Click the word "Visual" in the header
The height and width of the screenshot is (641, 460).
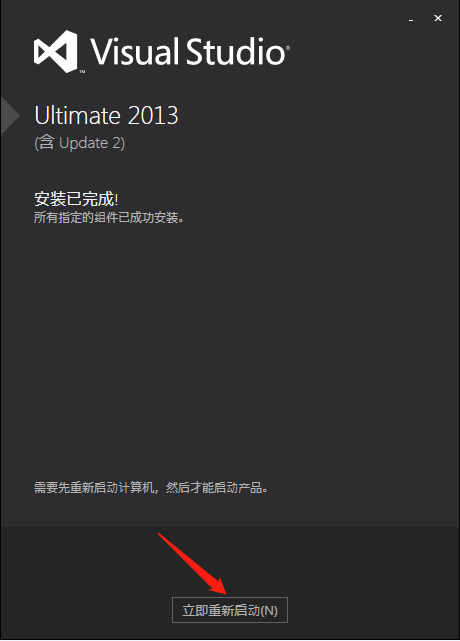pyautogui.click(x=135, y=52)
